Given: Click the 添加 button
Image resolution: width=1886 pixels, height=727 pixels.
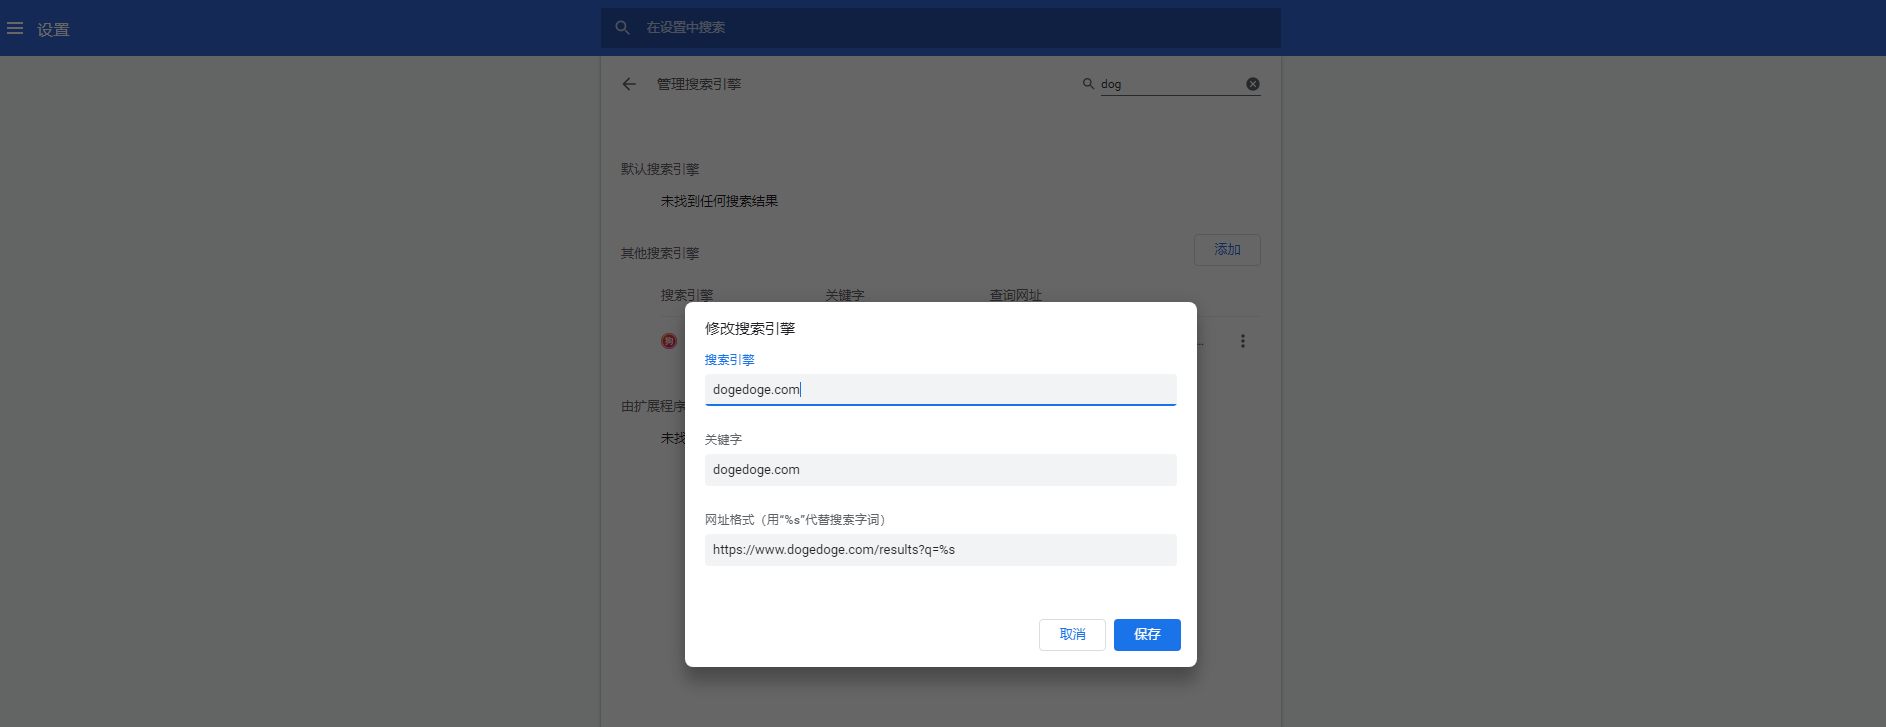Looking at the screenshot, I should point(1227,250).
